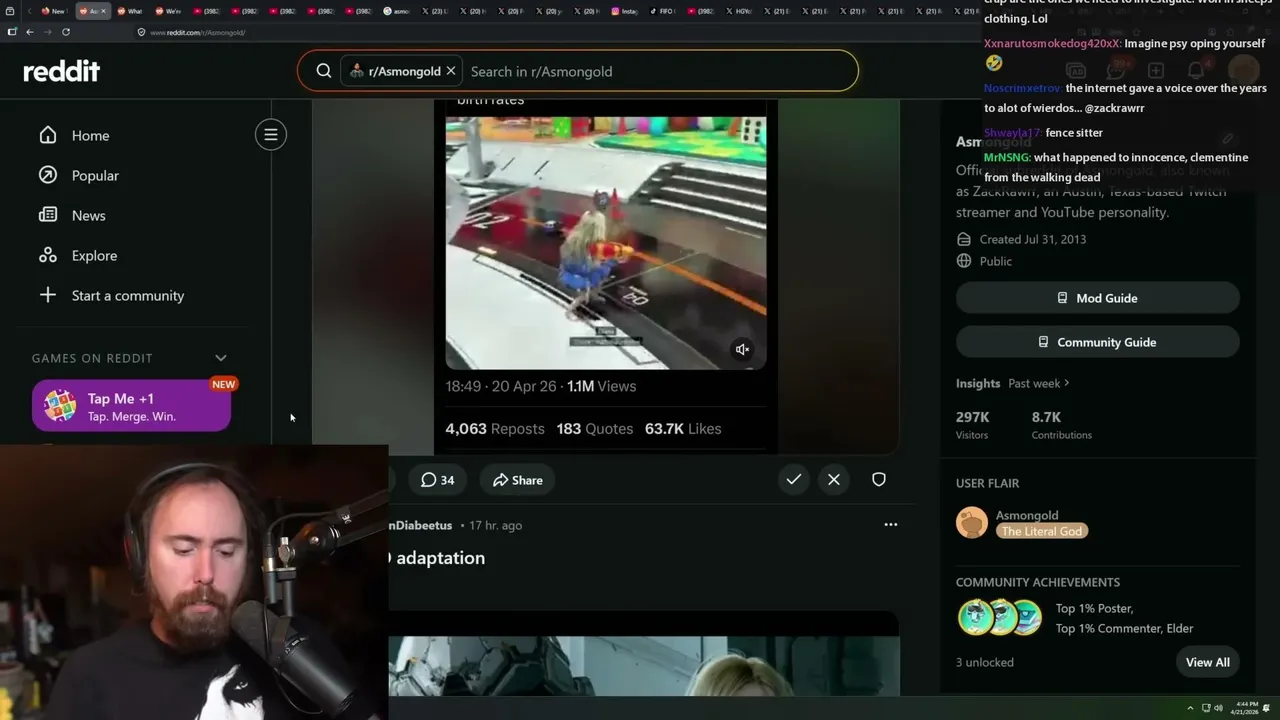Image resolution: width=1280 pixels, height=720 pixels.
Task: Switch to the Instagram browser tab
Action: 625,11
